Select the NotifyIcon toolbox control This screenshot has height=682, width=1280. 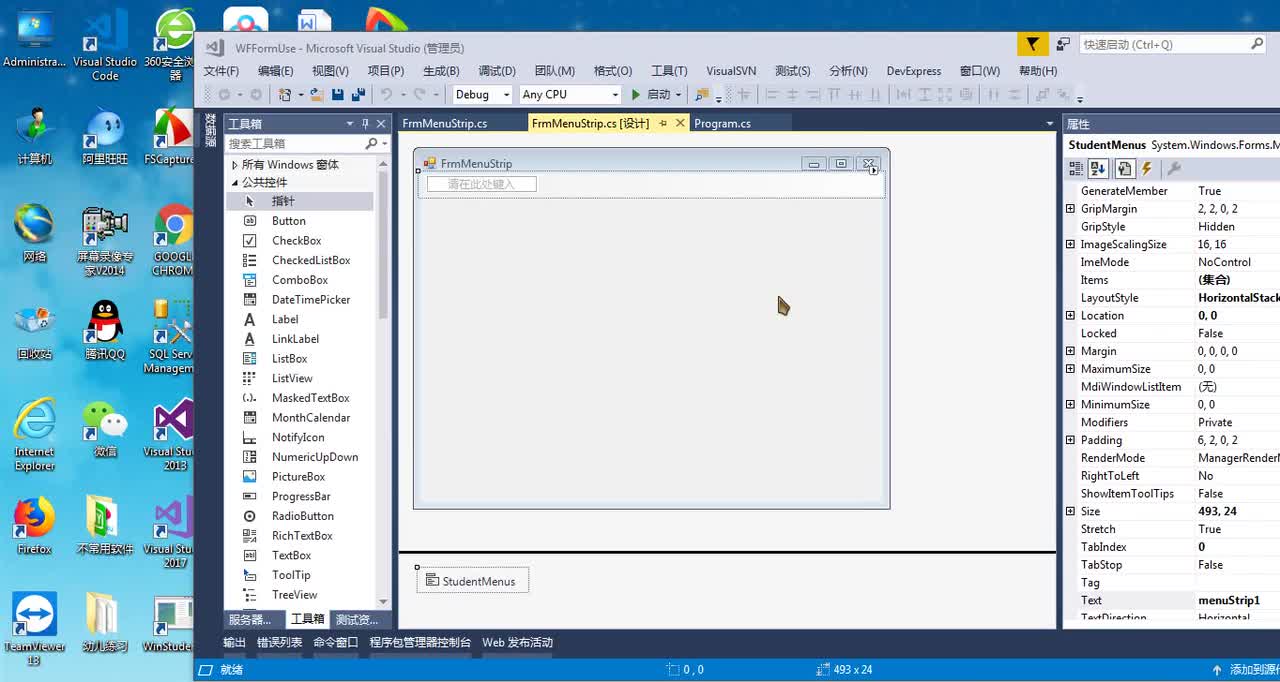point(297,437)
